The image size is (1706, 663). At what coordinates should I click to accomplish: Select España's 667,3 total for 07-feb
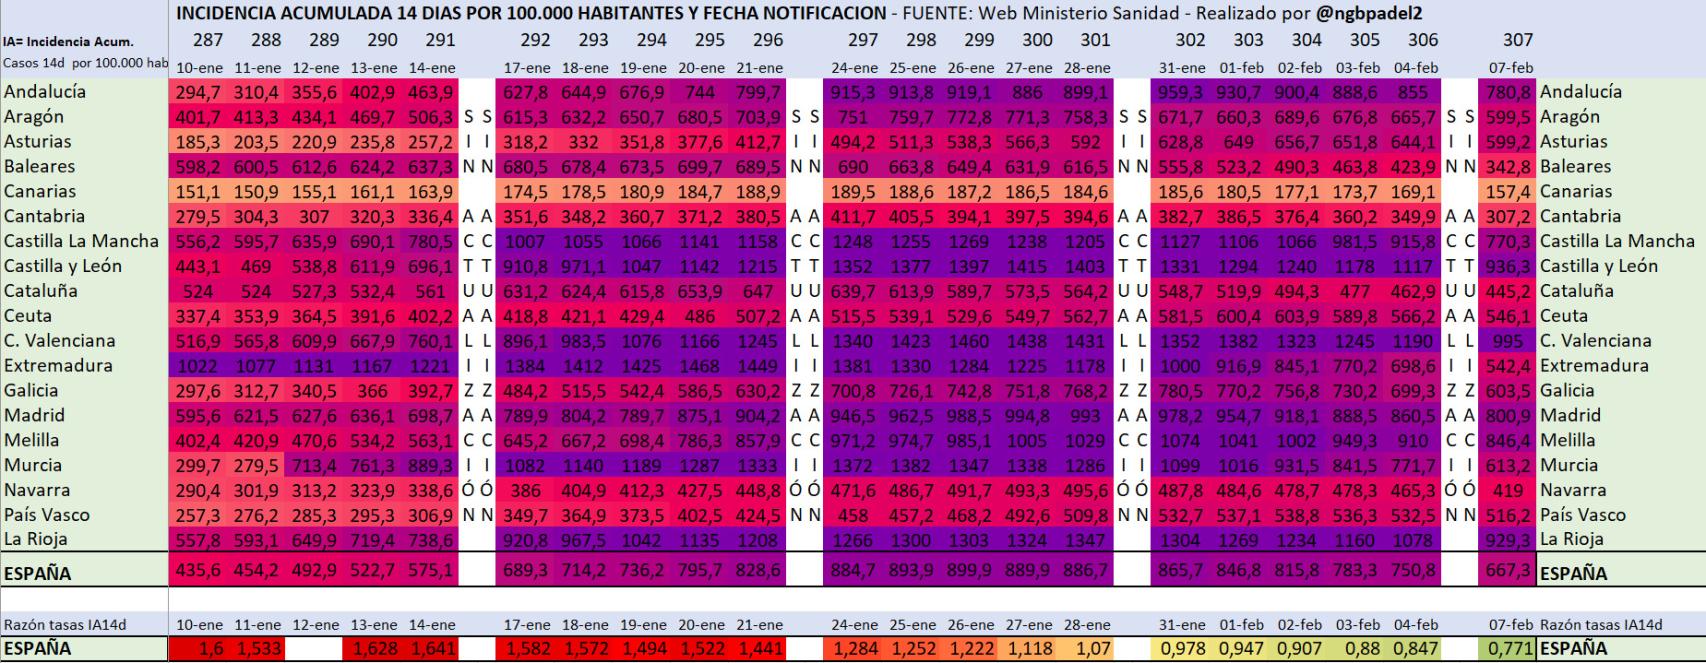[x=1509, y=574]
